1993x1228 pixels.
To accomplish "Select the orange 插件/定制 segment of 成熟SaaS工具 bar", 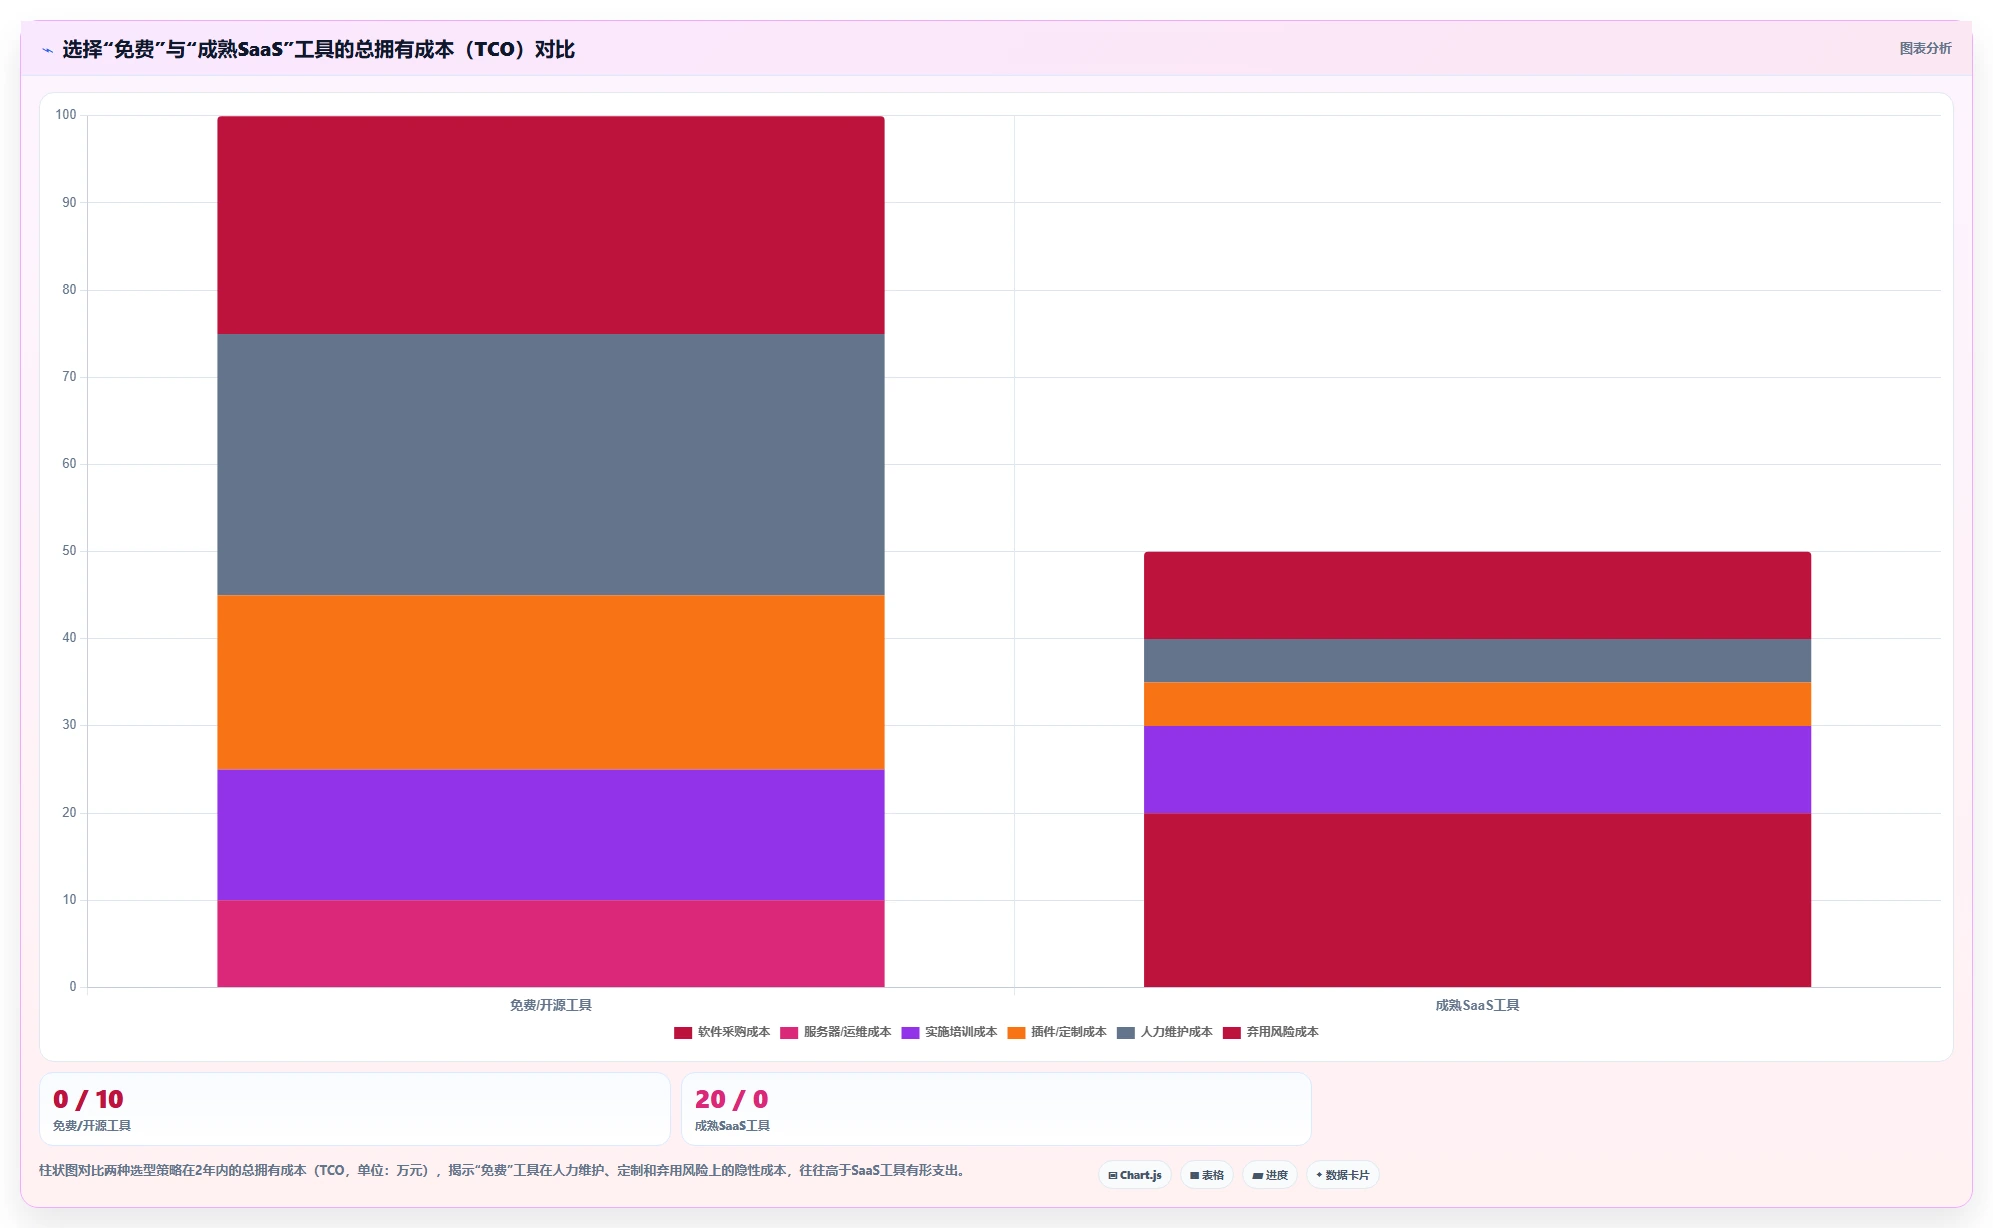I will pos(1477,704).
